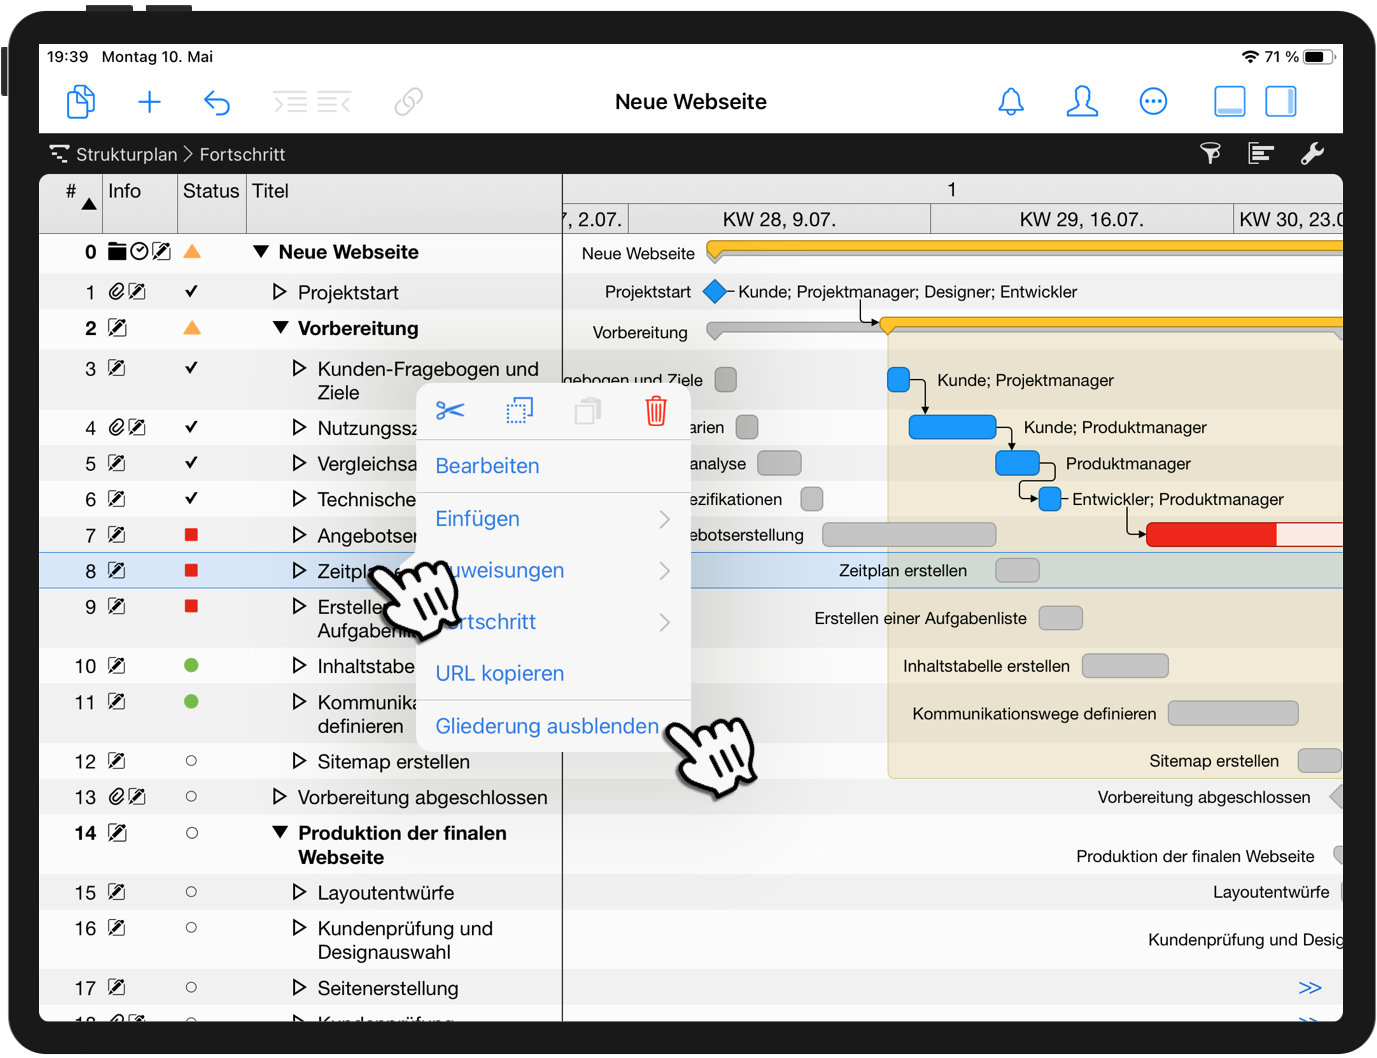1377x1058 pixels.
Task: Open the filter options with the funnel icon
Action: (1211, 153)
